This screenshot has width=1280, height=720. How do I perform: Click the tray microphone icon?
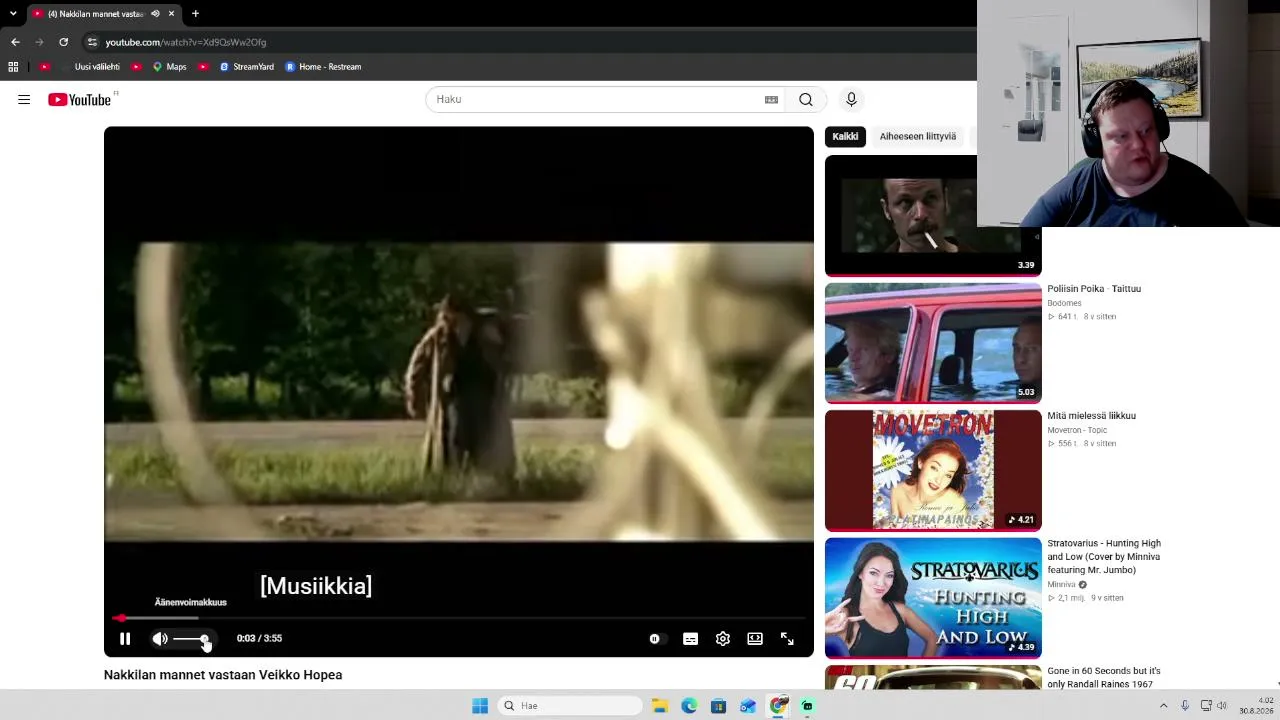[x=1185, y=706]
